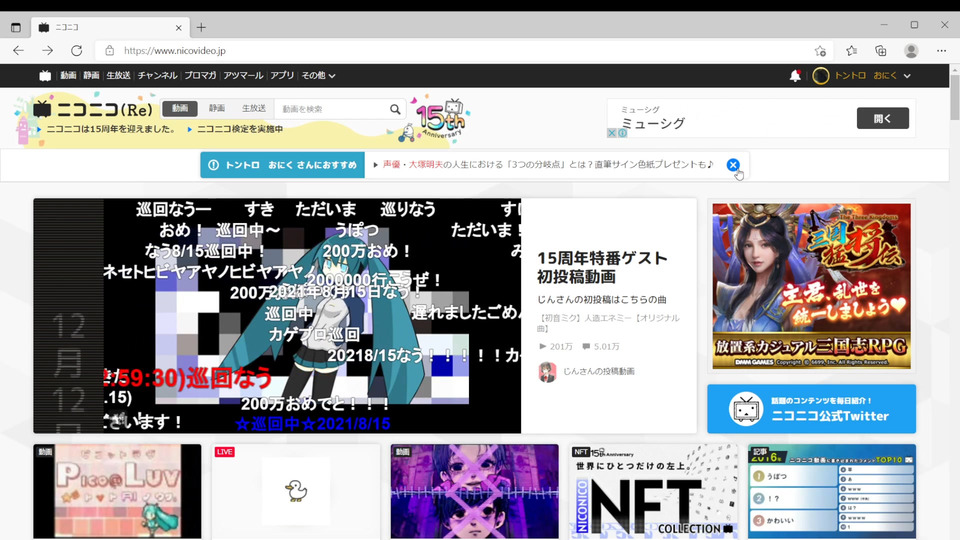Open the アプリ menu item

(x=282, y=75)
